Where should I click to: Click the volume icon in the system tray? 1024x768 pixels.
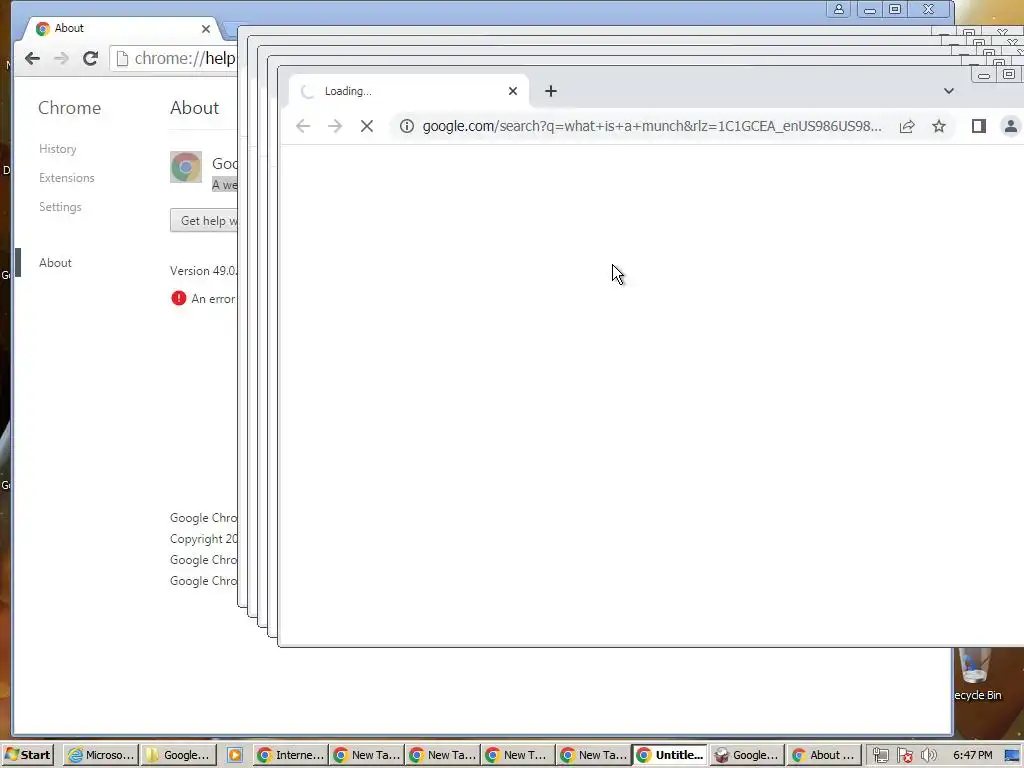click(x=928, y=756)
